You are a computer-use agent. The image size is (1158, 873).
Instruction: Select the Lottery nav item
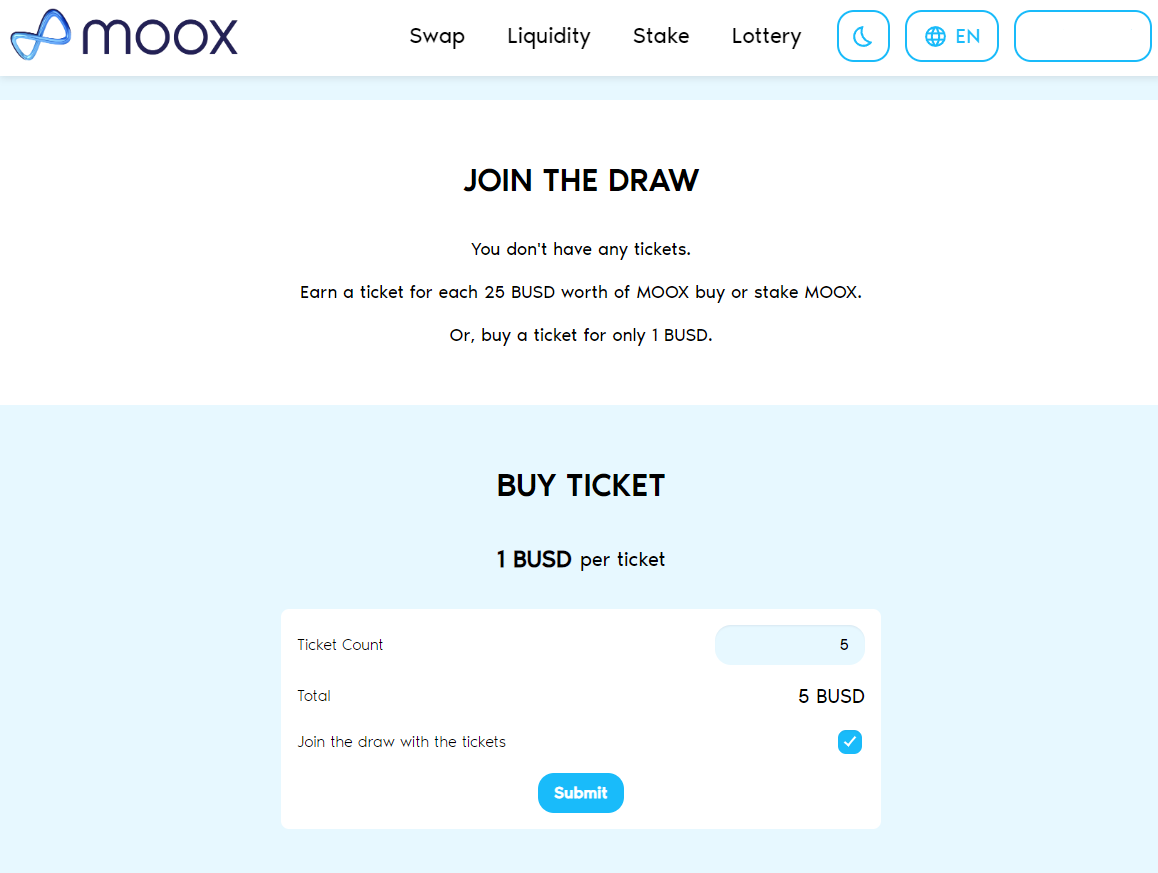(x=766, y=36)
